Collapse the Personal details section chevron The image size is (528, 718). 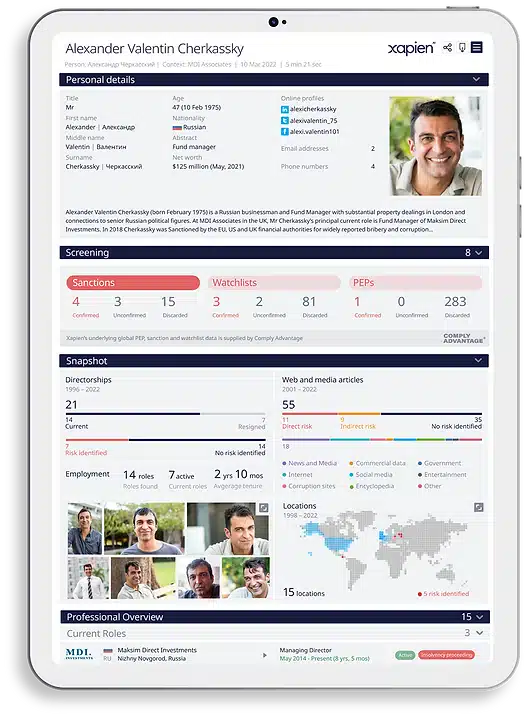(476, 79)
